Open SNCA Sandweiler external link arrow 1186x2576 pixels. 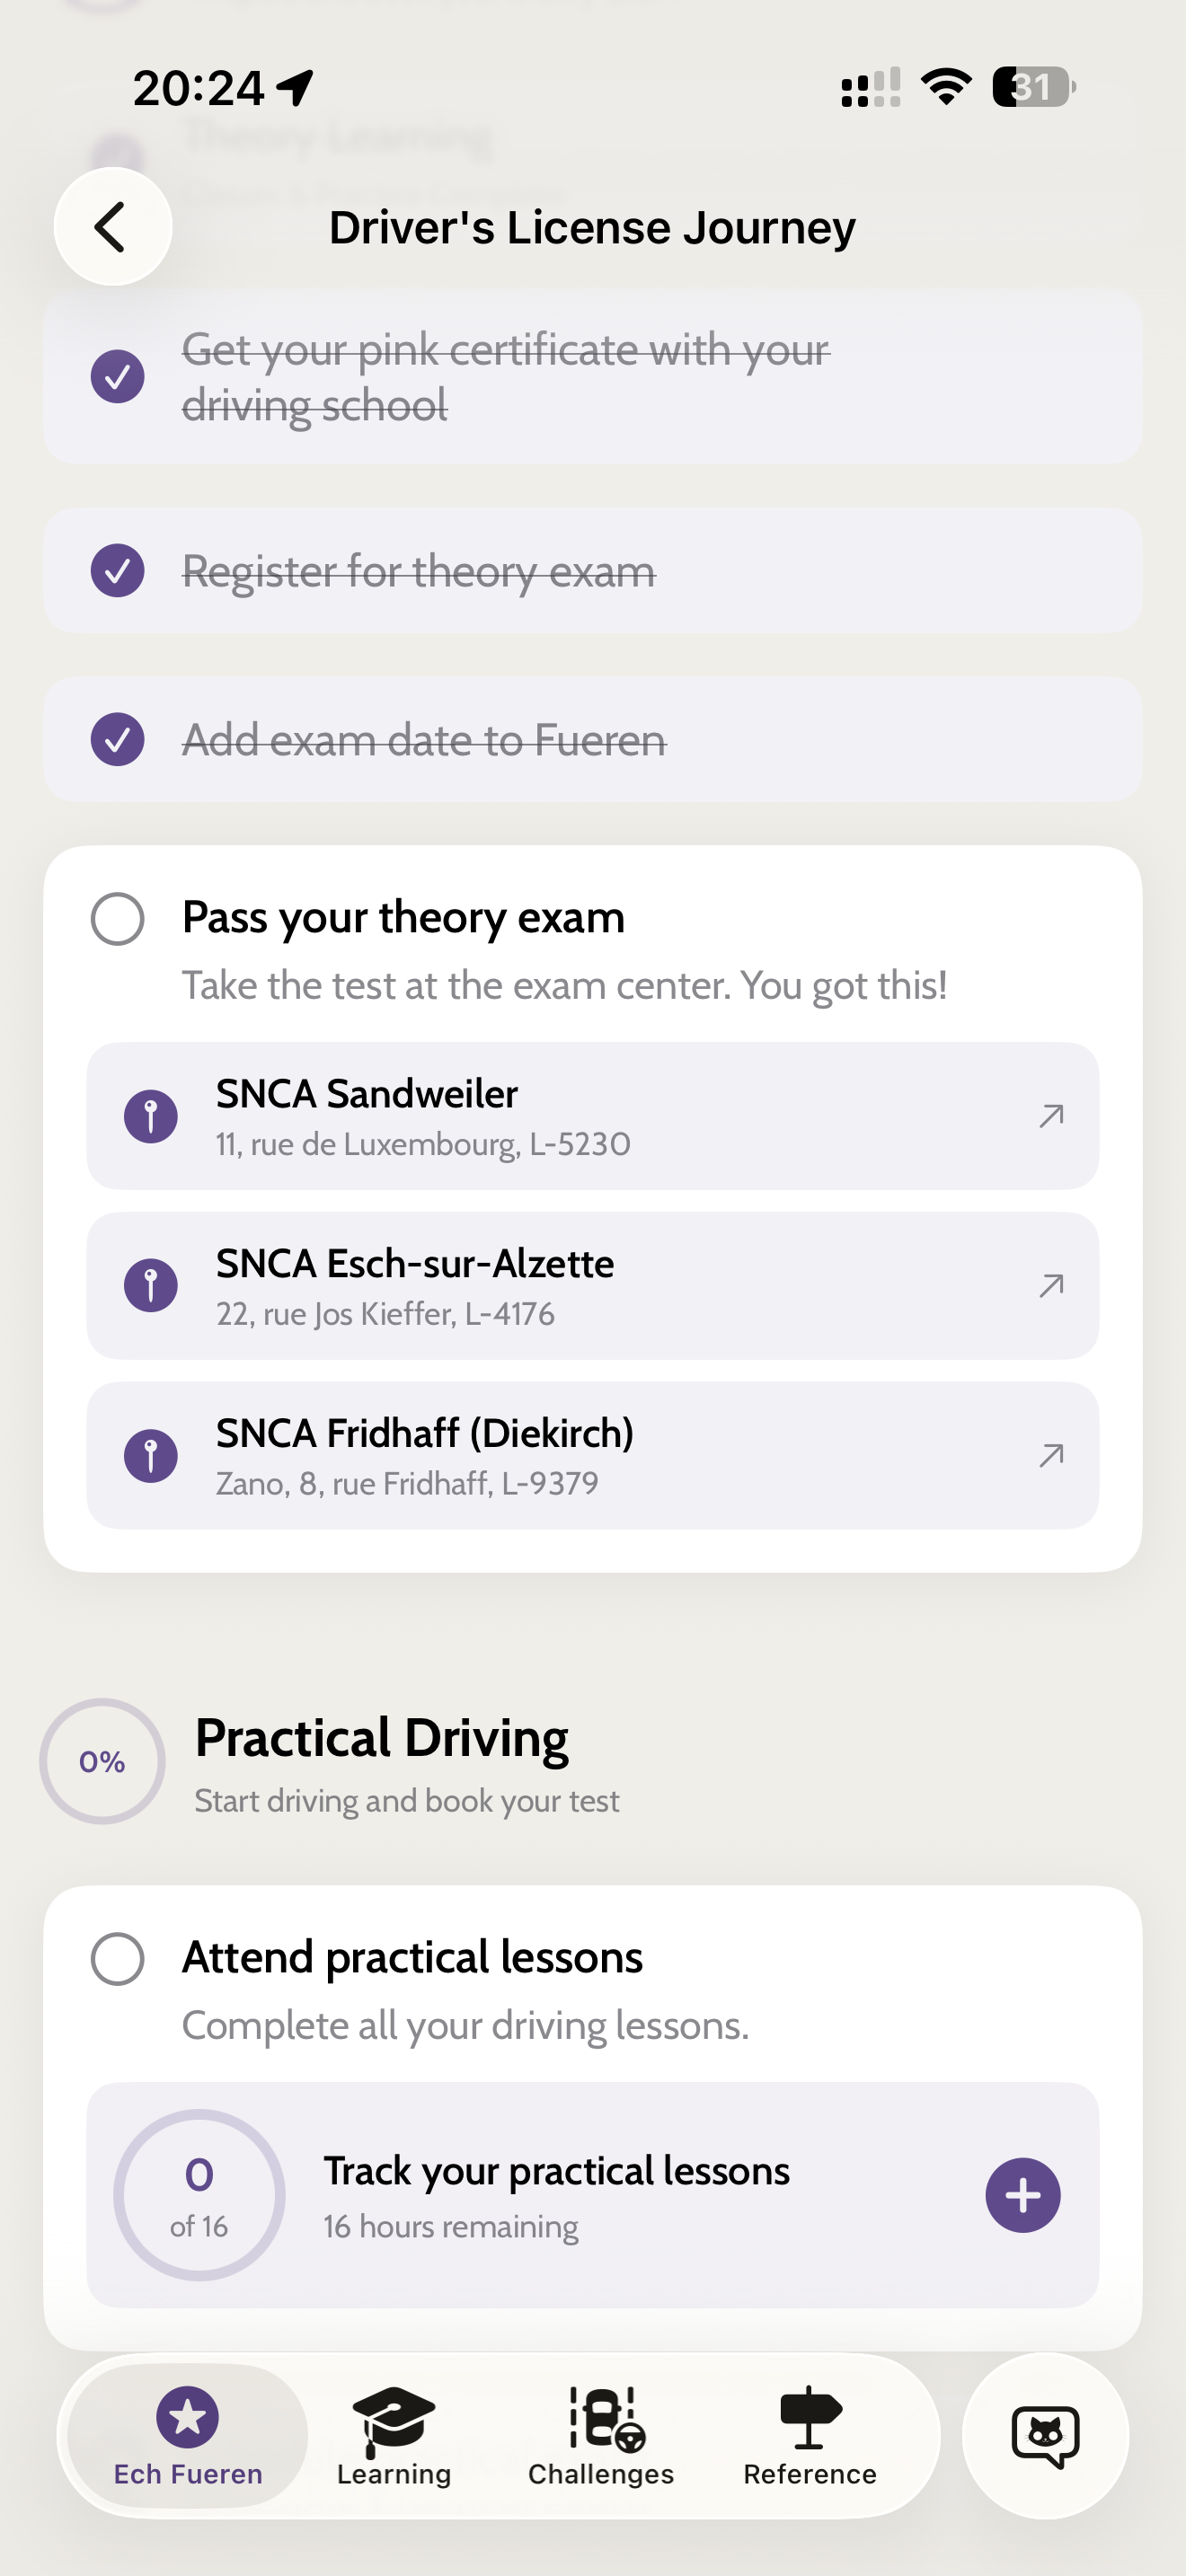pyautogui.click(x=1050, y=1116)
